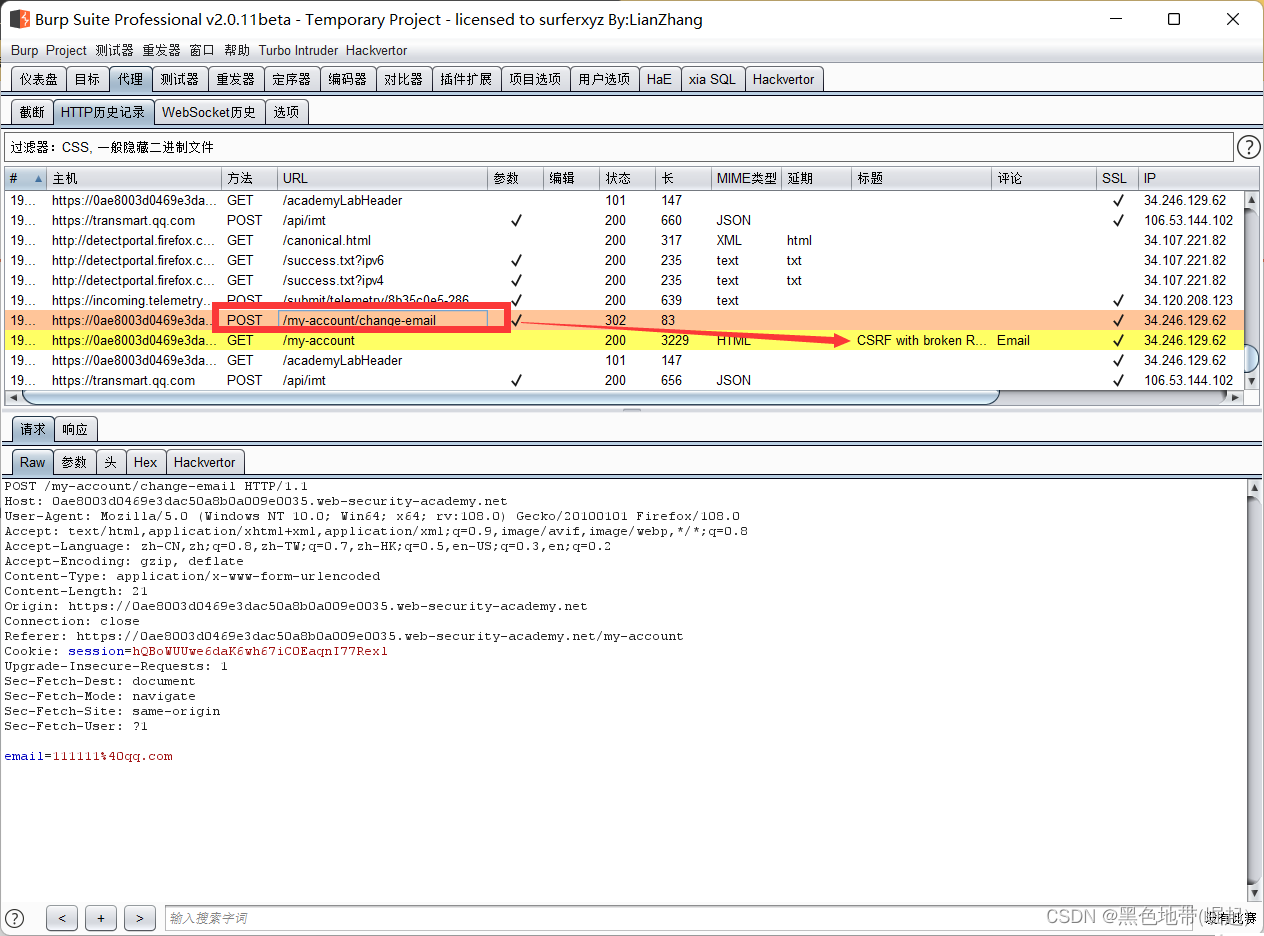1264x936 pixels.
Task: Select the 请求 tab
Action: pos(33,429)
